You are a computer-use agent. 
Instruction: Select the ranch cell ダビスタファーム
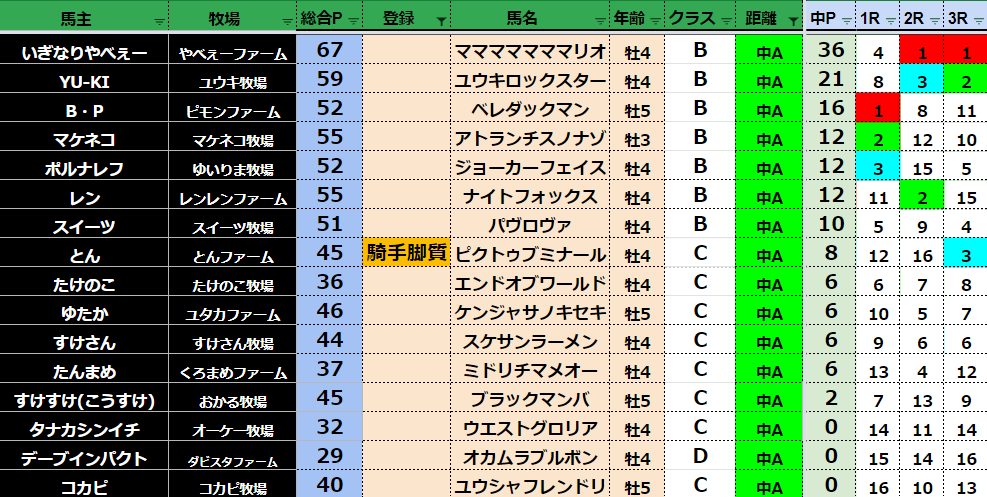point(233,458)
